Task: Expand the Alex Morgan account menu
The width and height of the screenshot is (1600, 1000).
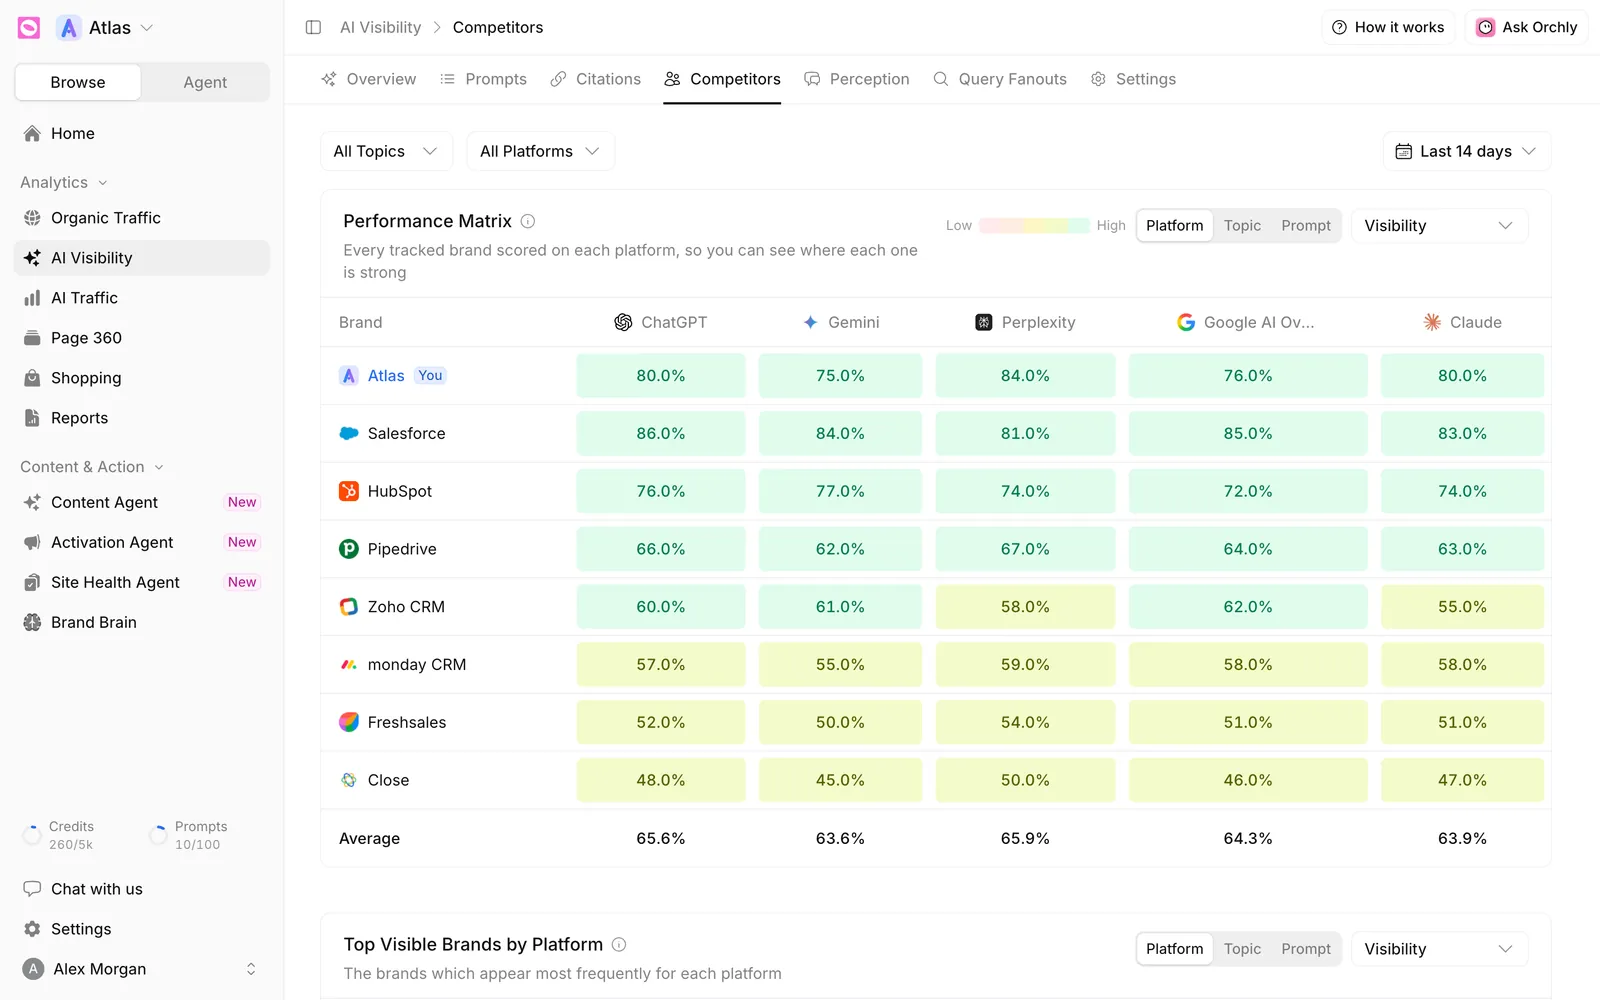Action: 142,969
